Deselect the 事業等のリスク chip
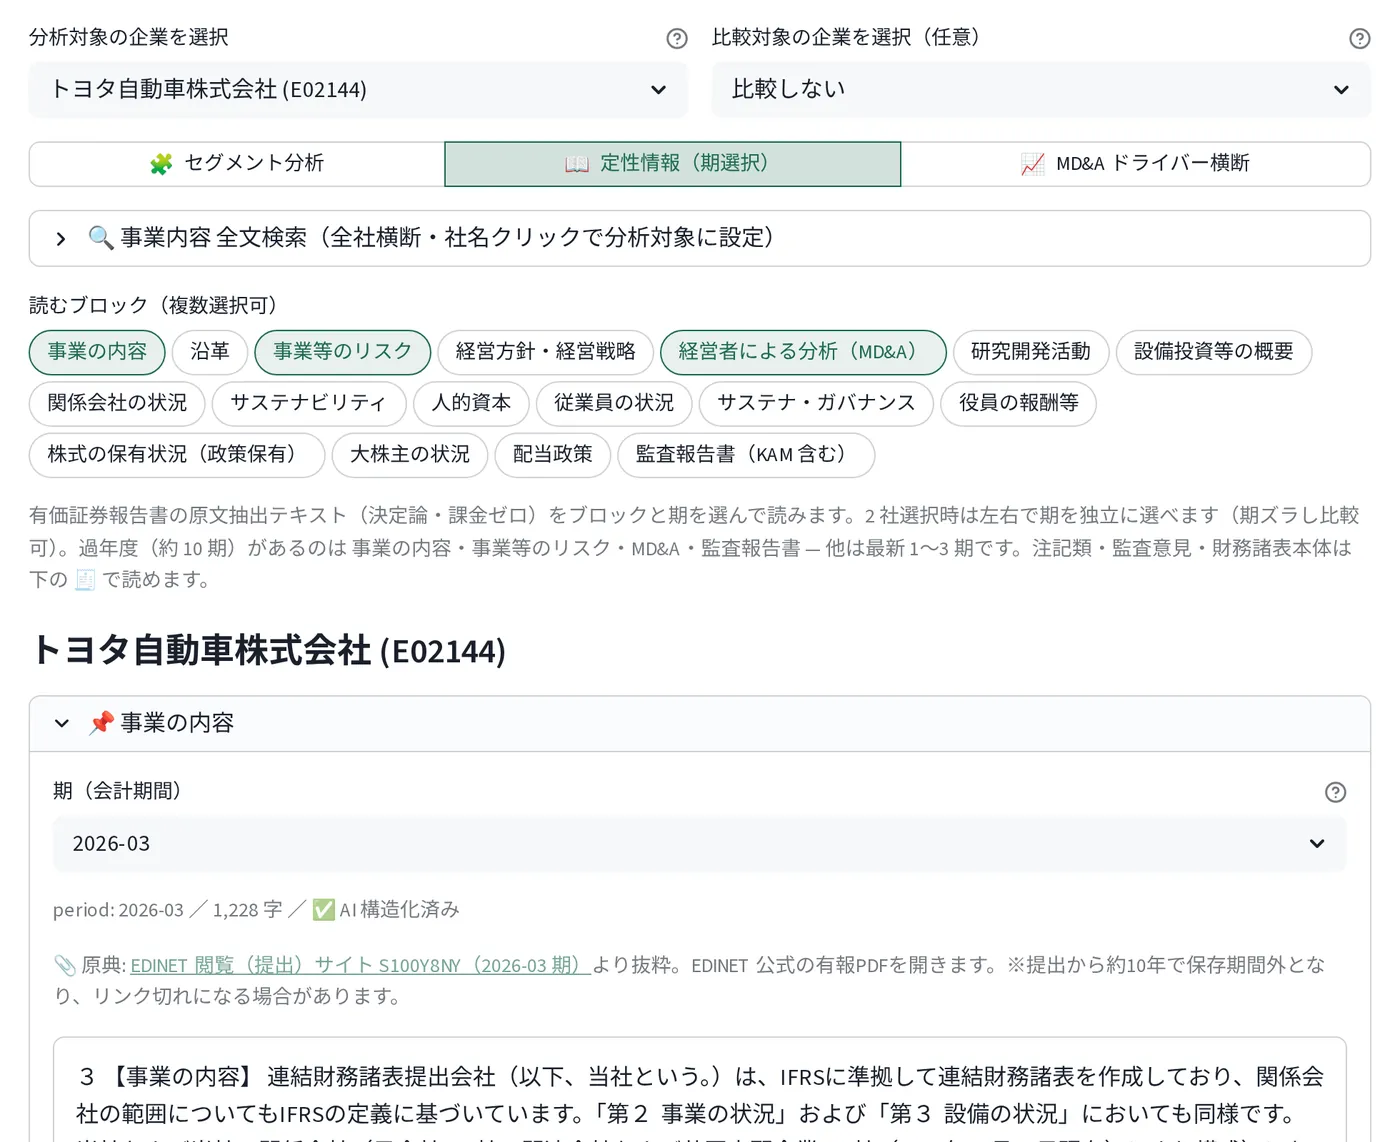The width and height of the screenshot is (1400, 1142). point(343,352)
